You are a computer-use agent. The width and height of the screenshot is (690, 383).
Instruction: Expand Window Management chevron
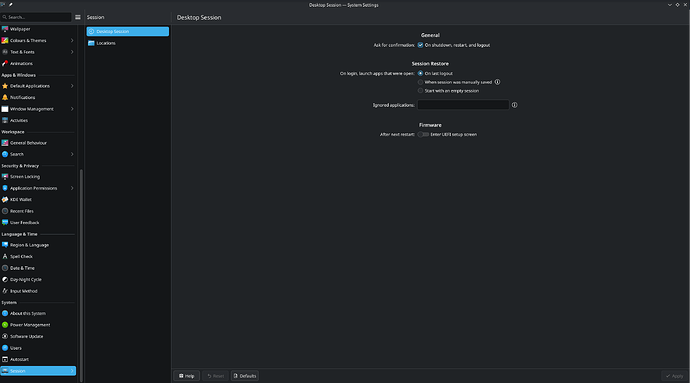tap(72, 109)
